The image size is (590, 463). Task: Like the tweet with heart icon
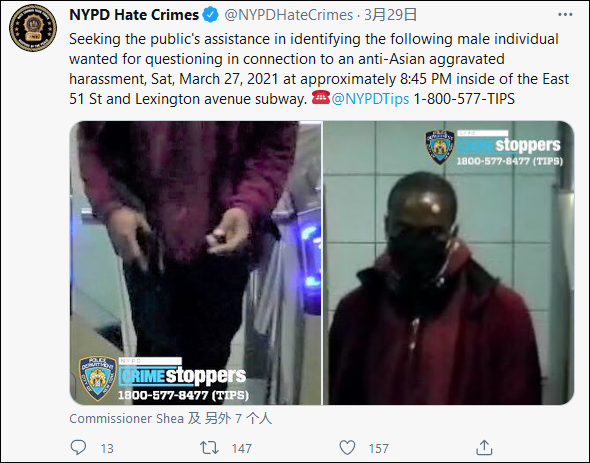(x=347, y=448)
